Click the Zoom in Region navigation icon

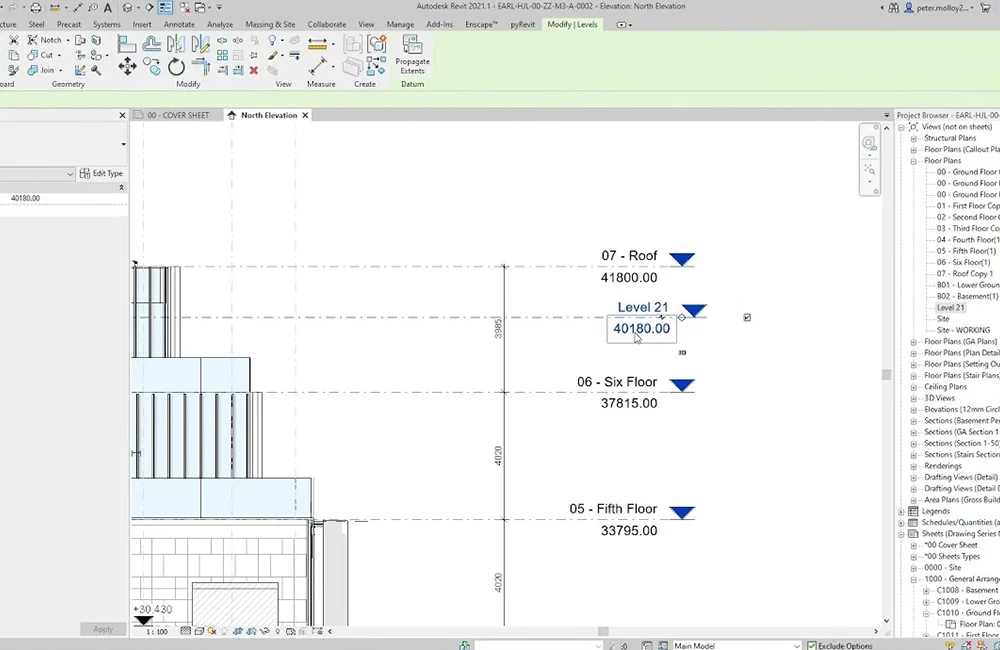coord(869,170)
